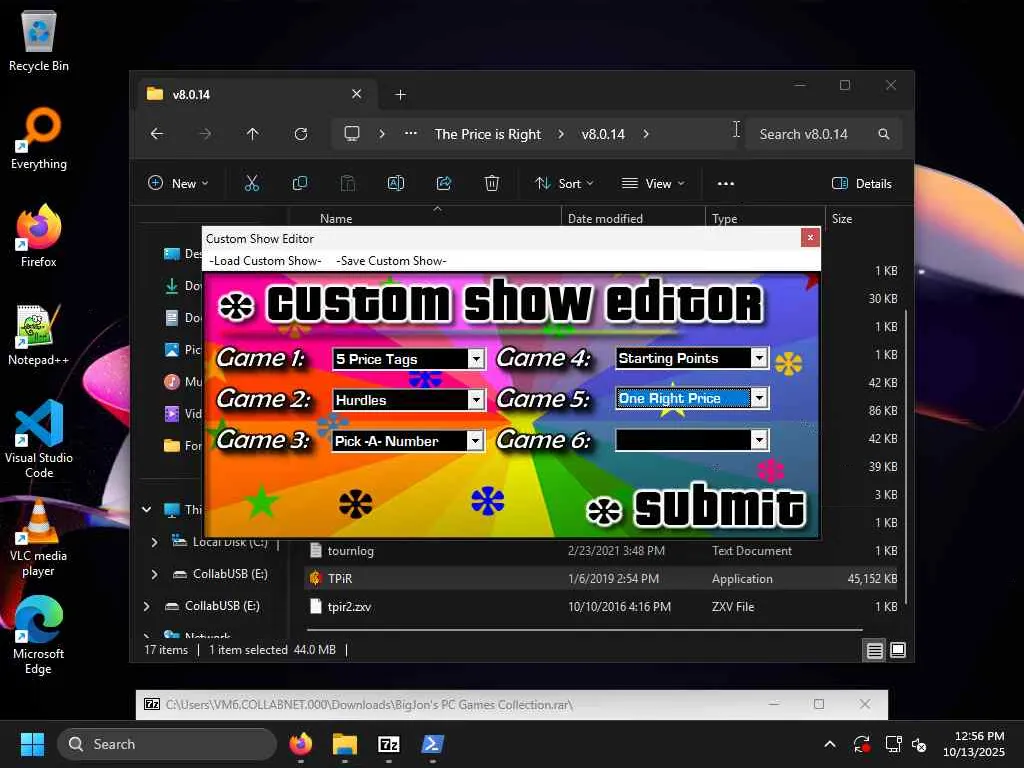Close the v8.0.14 Explorer tab
The width and height of the screenshot is (1024, 768).
(x=357, y=94)
